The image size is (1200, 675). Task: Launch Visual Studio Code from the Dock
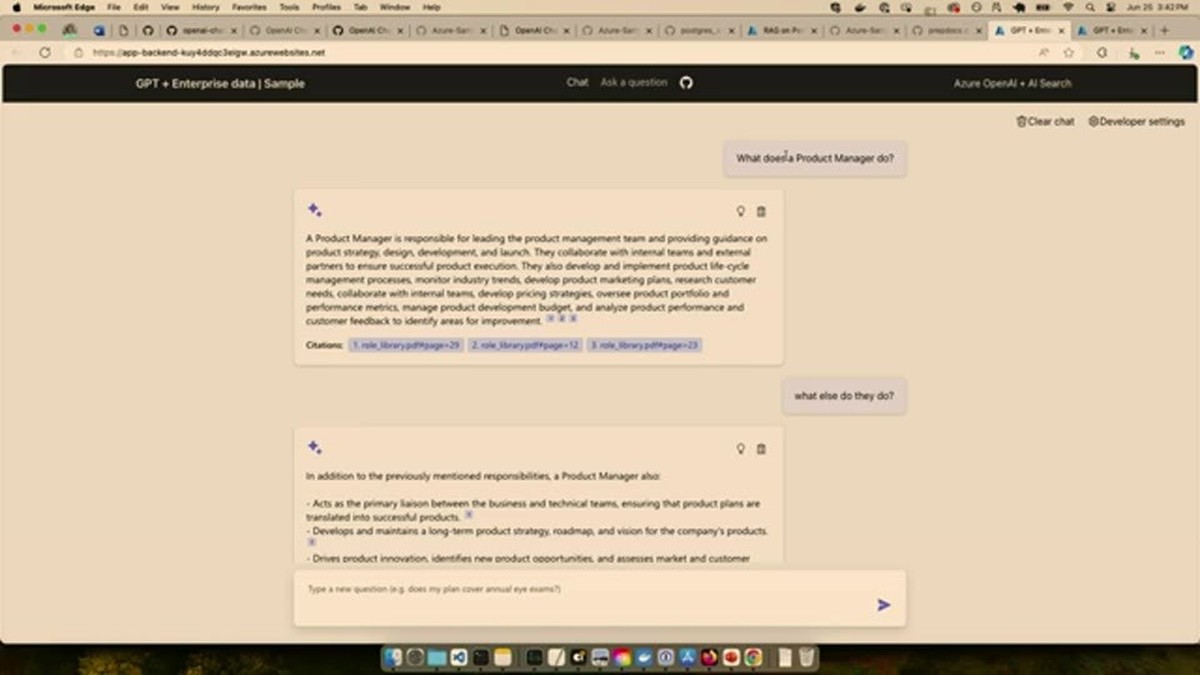459,657
